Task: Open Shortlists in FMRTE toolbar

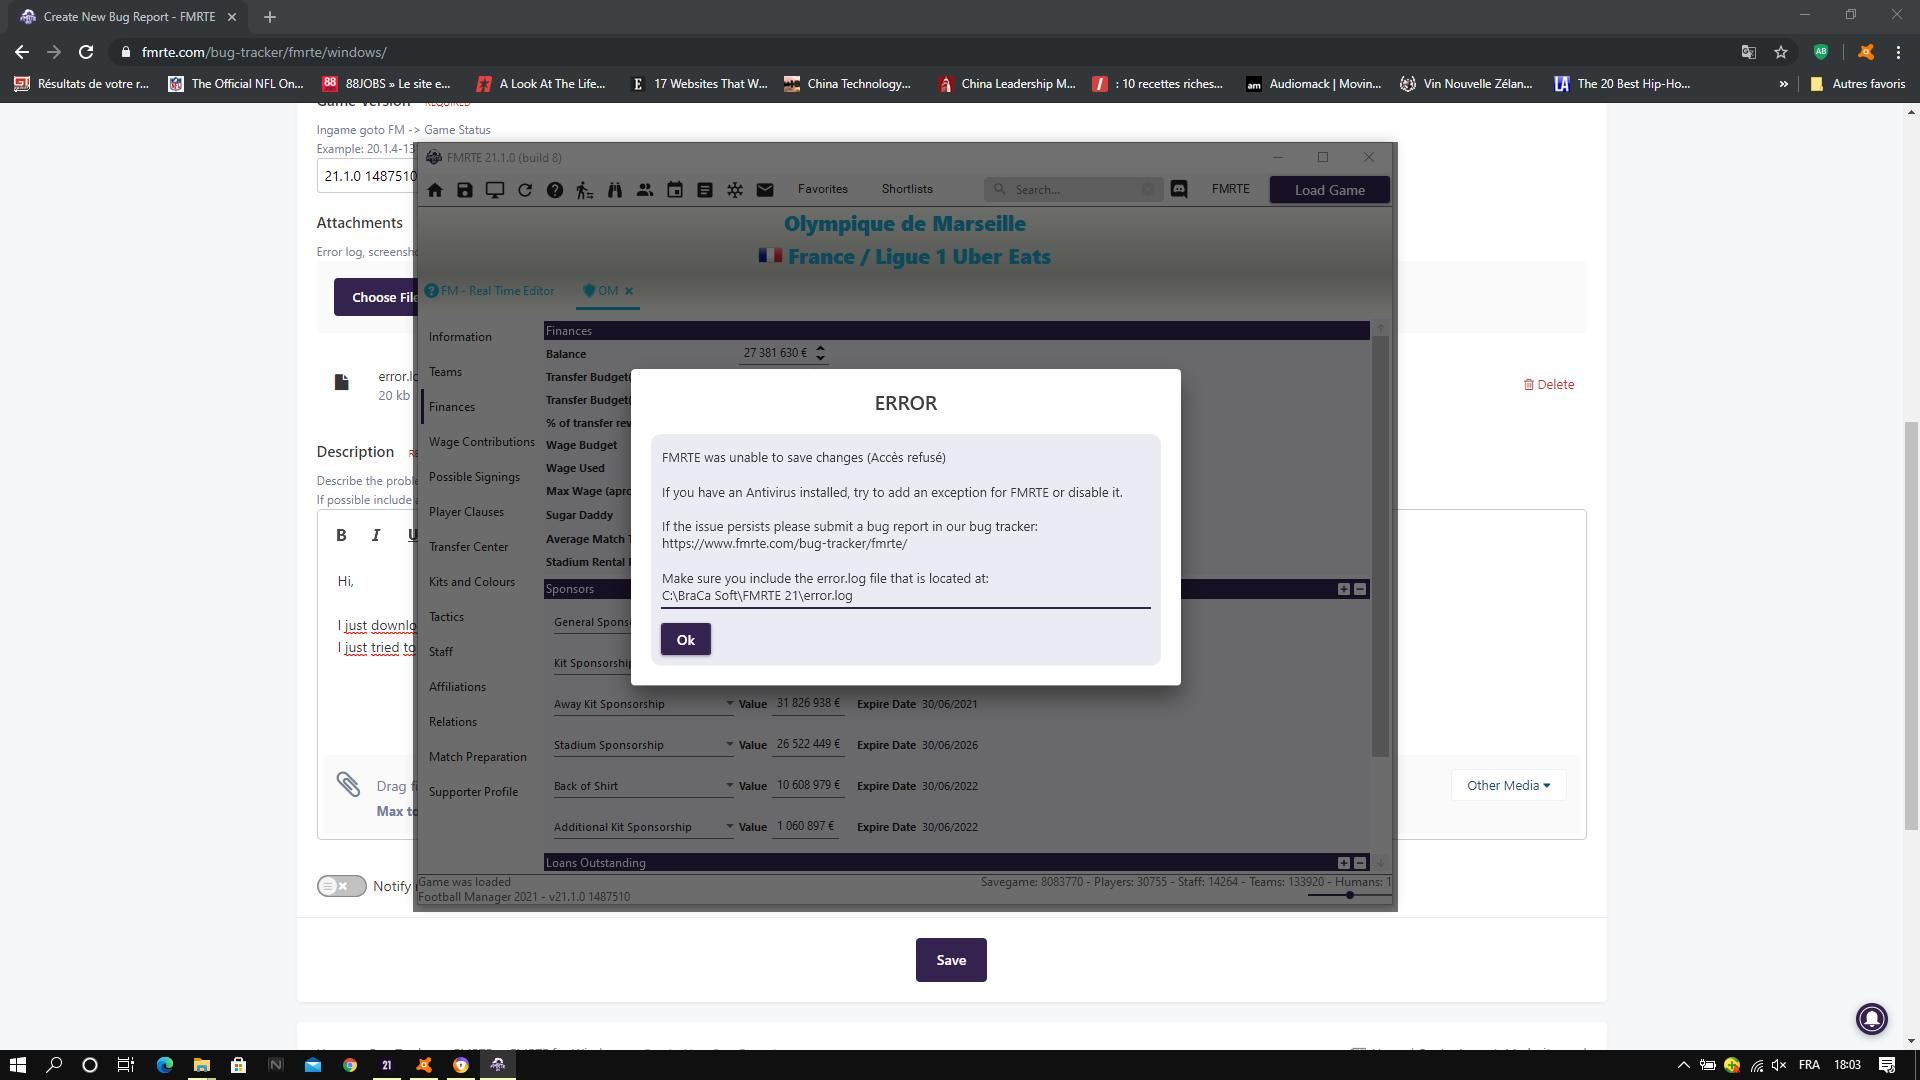Action: click(x=907, y=189)
